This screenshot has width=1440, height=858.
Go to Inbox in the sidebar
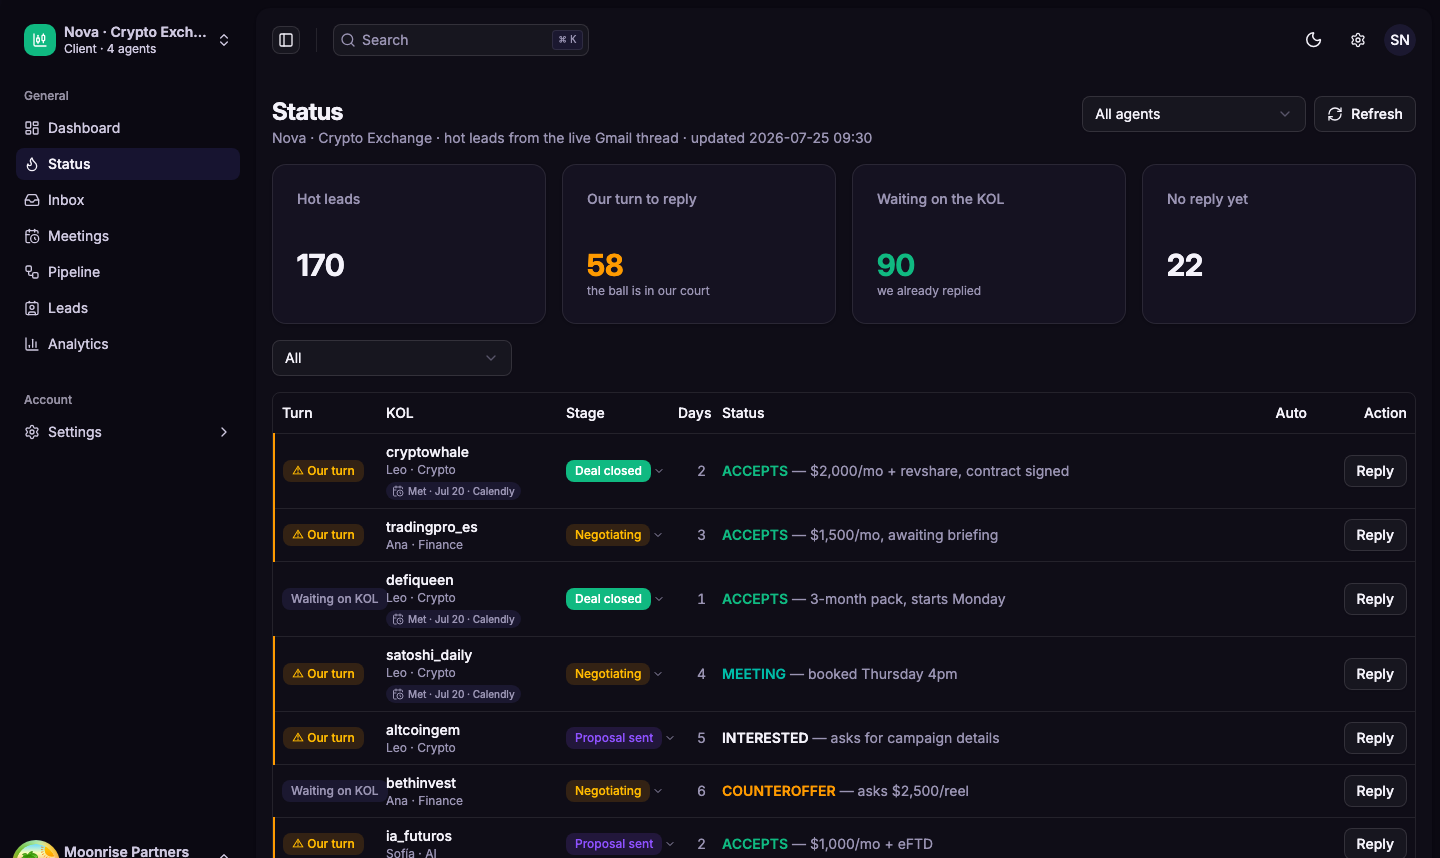pos(128,200)
